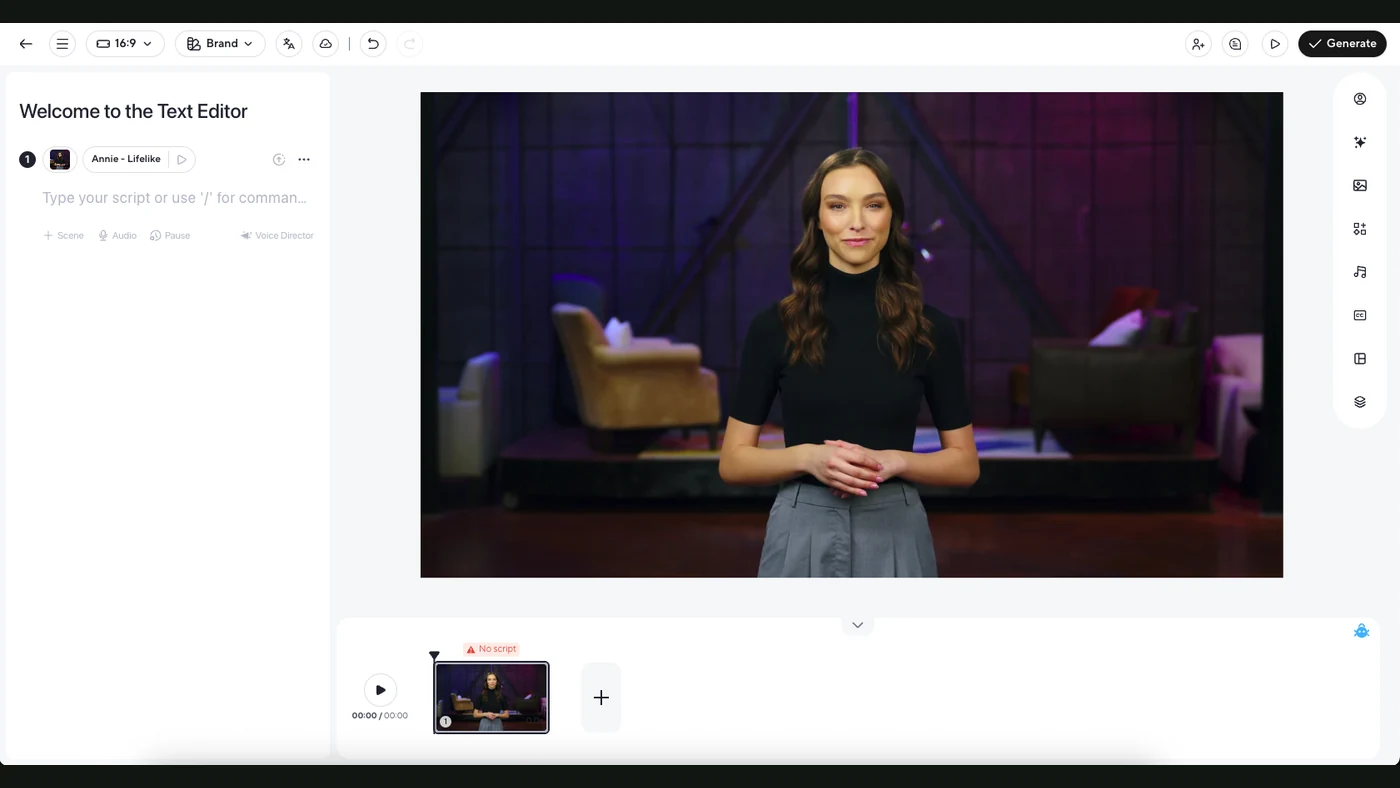Check the cloud save status icon

click(325, 44)
